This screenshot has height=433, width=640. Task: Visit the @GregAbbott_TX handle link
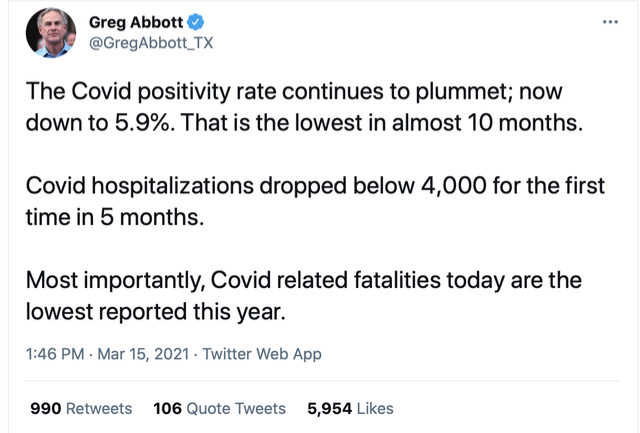click(x=151, y=43)
